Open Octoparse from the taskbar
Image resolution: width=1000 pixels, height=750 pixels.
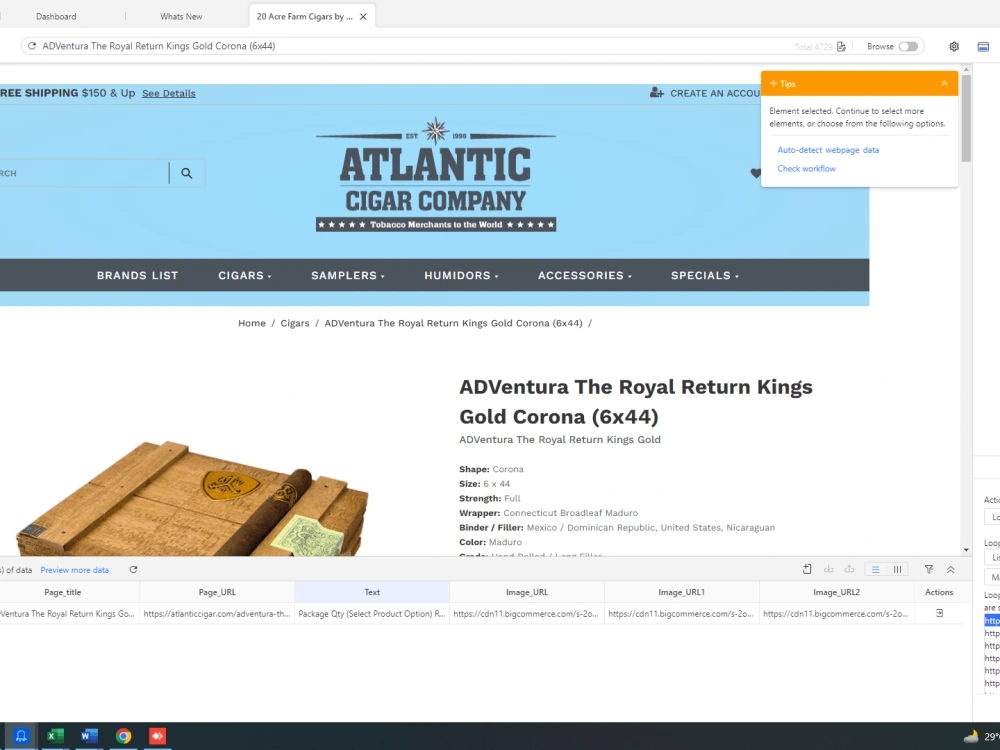click(x=21, y=736)
